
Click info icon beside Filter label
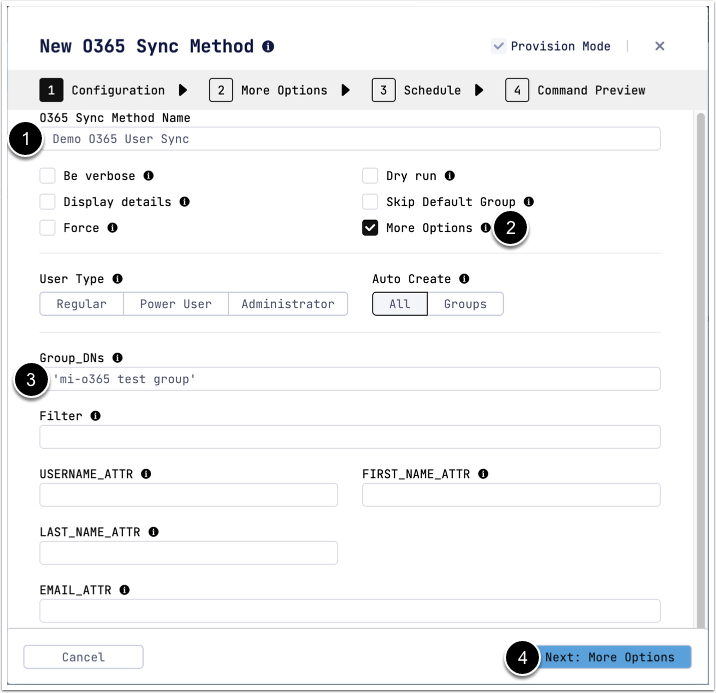pyautogui.click(x=95, y=416)
